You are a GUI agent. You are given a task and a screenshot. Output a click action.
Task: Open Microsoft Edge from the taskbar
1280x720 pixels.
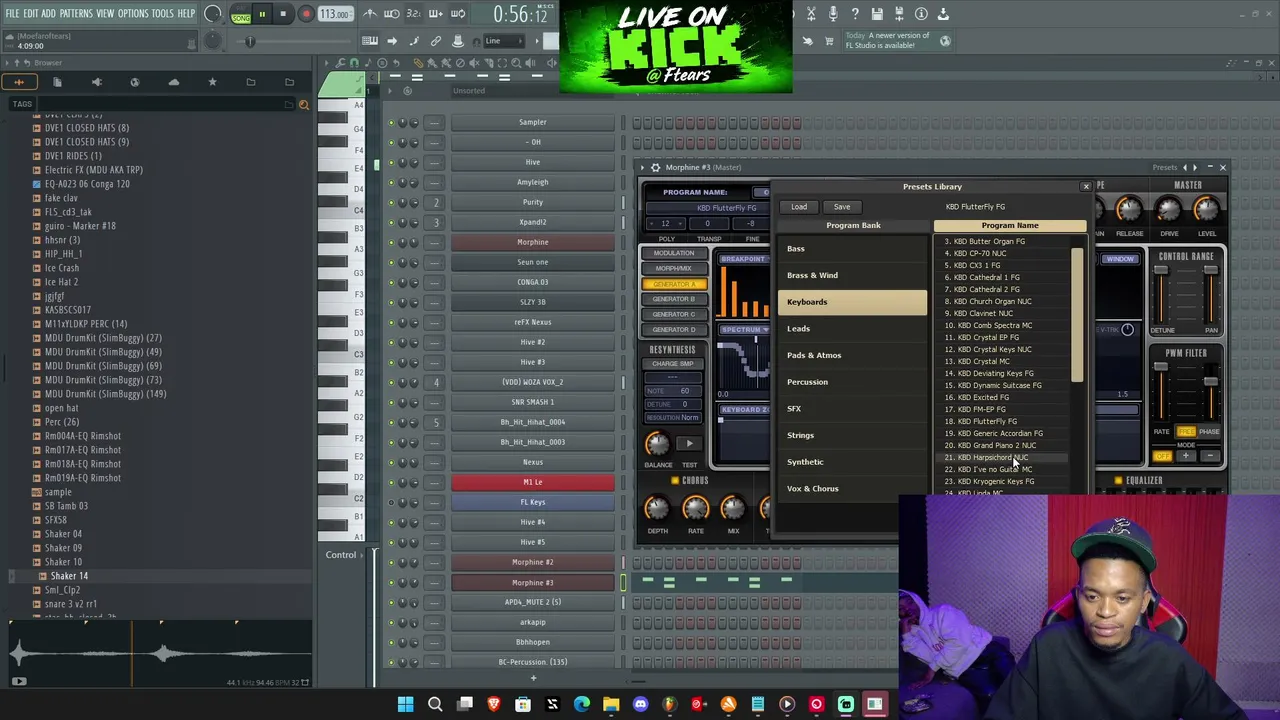click(x=582, y=705)
